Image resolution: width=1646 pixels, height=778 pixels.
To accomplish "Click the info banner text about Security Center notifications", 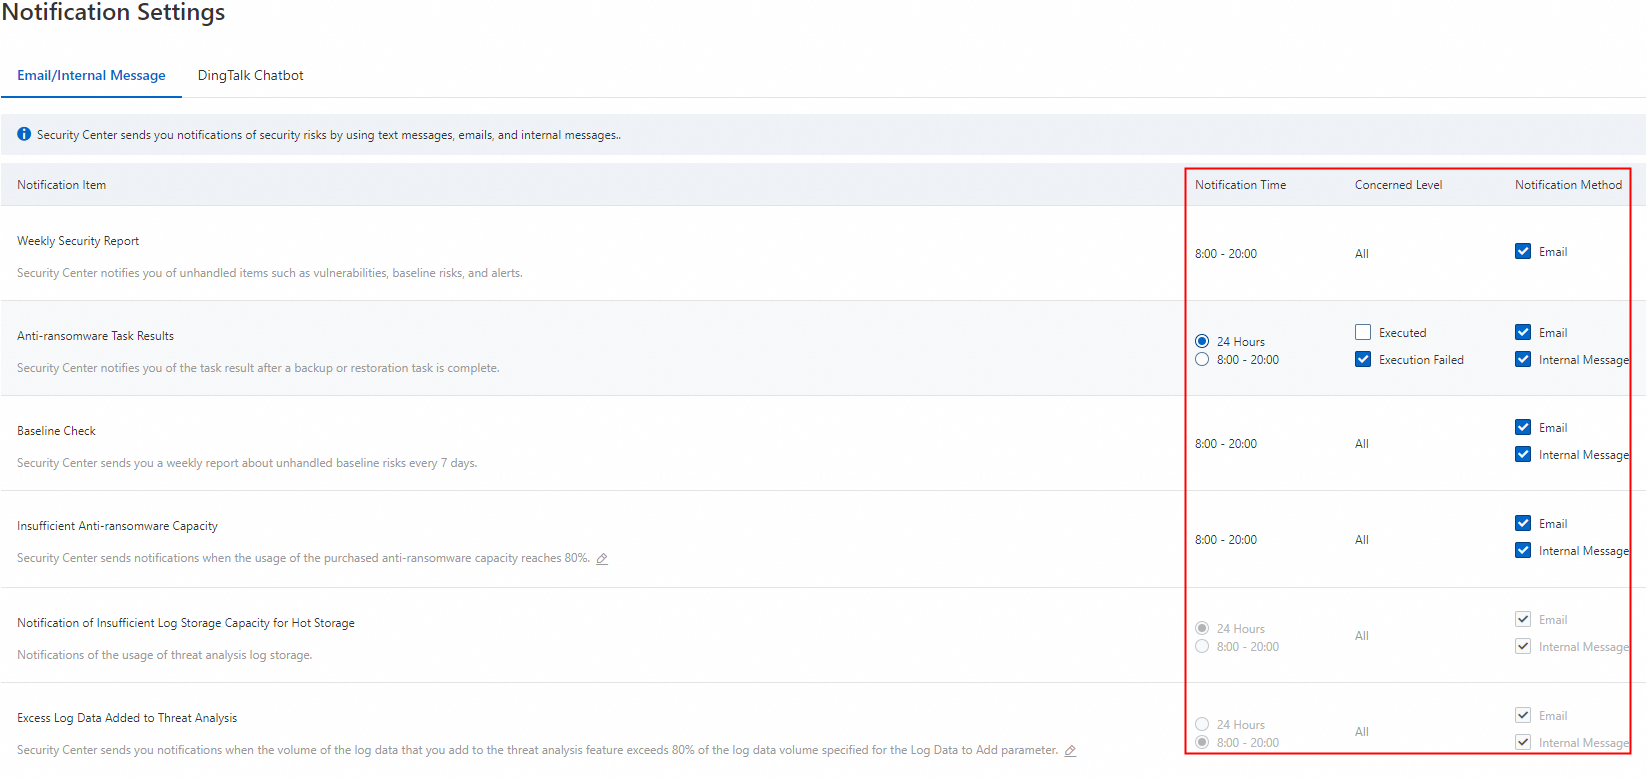I will [x=329, y=135].
